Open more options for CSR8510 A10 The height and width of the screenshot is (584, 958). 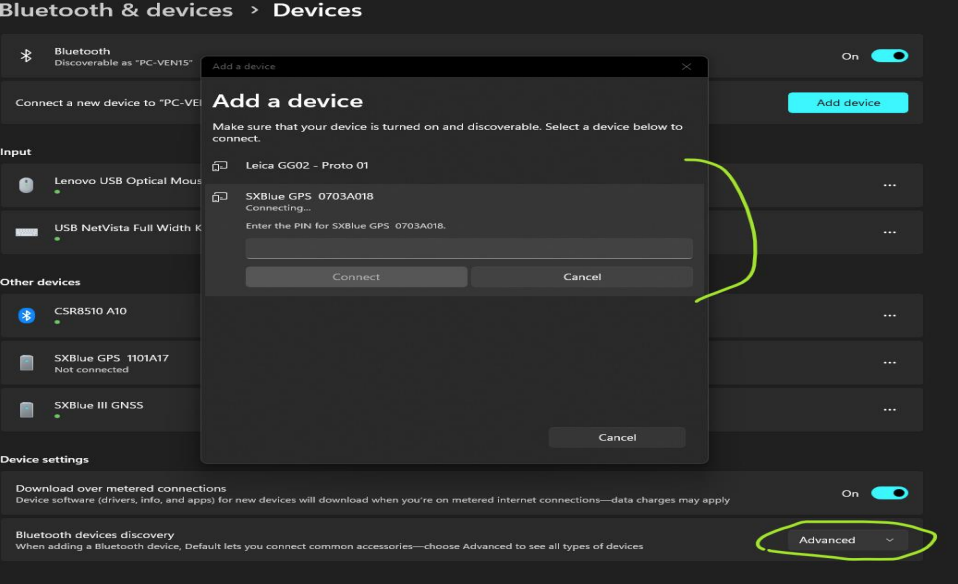(890, 316)
